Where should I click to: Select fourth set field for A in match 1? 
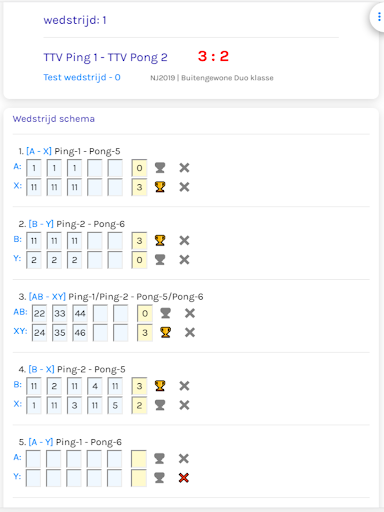(x=95, y=168)
